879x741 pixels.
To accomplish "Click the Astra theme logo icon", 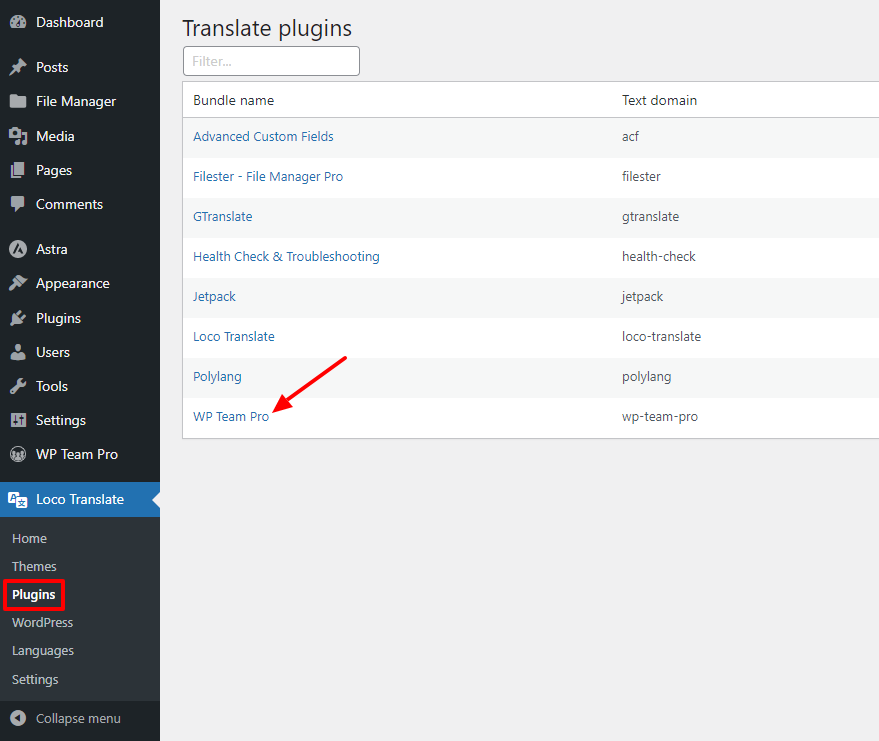I will [x=18, y=249].
